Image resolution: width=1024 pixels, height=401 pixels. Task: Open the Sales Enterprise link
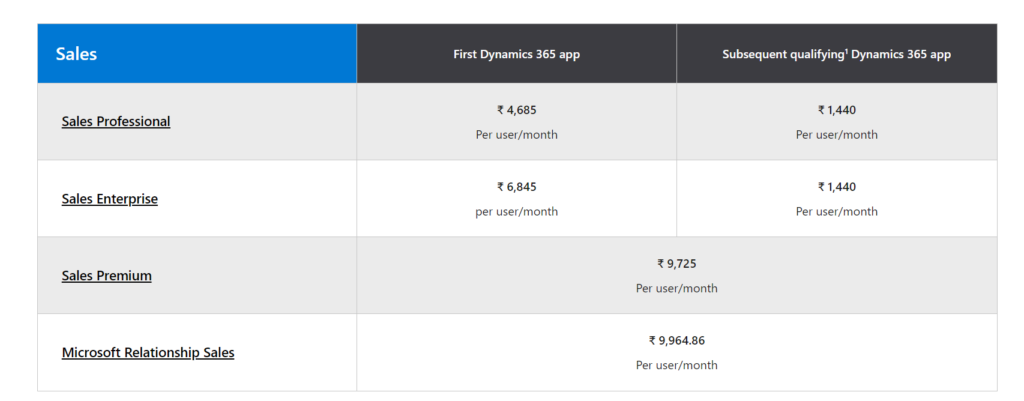pos(110,198)
